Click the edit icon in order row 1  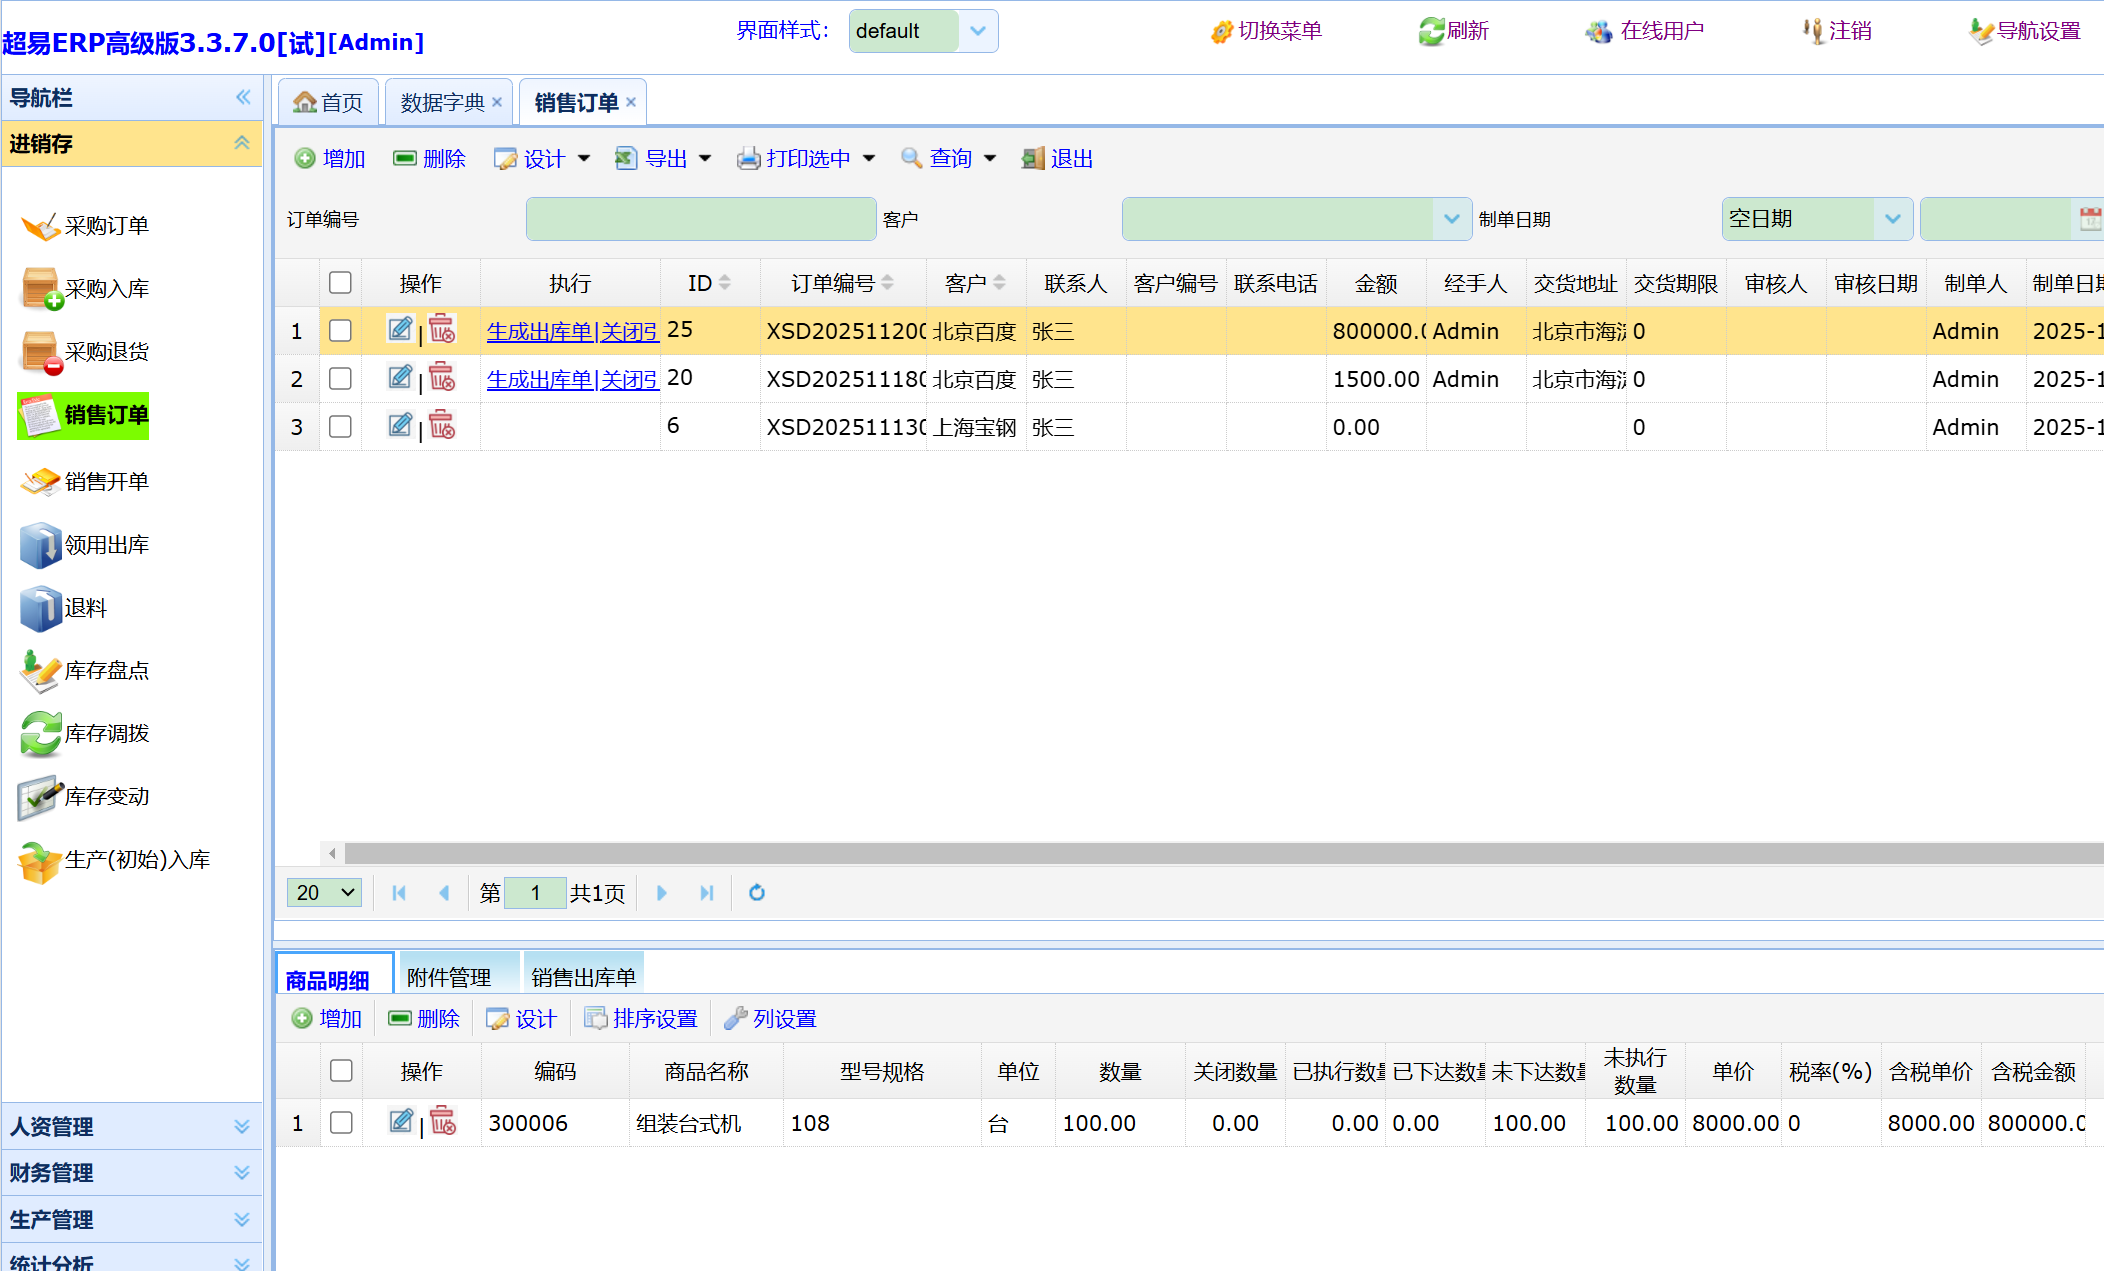click(400, 329)
